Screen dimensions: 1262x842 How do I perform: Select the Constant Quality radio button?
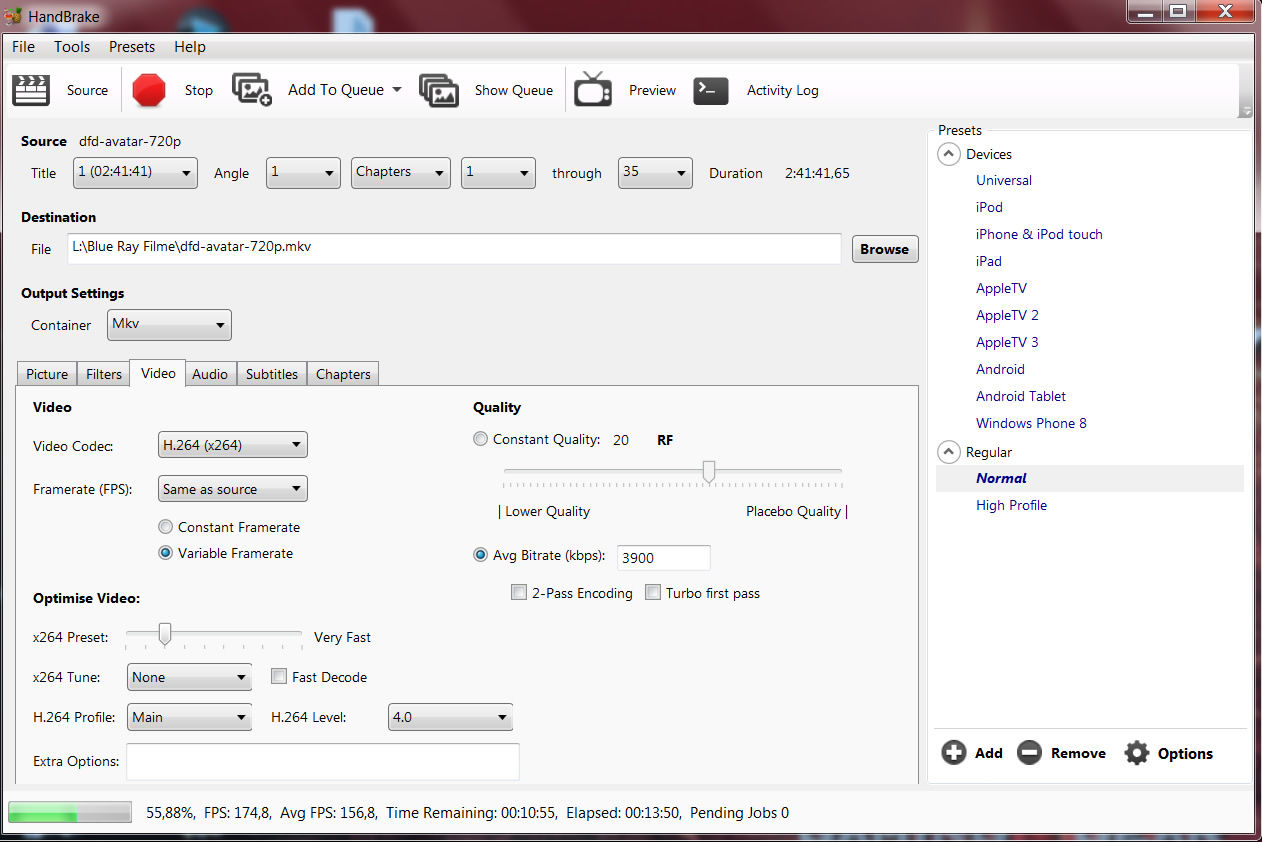(481, 439)
